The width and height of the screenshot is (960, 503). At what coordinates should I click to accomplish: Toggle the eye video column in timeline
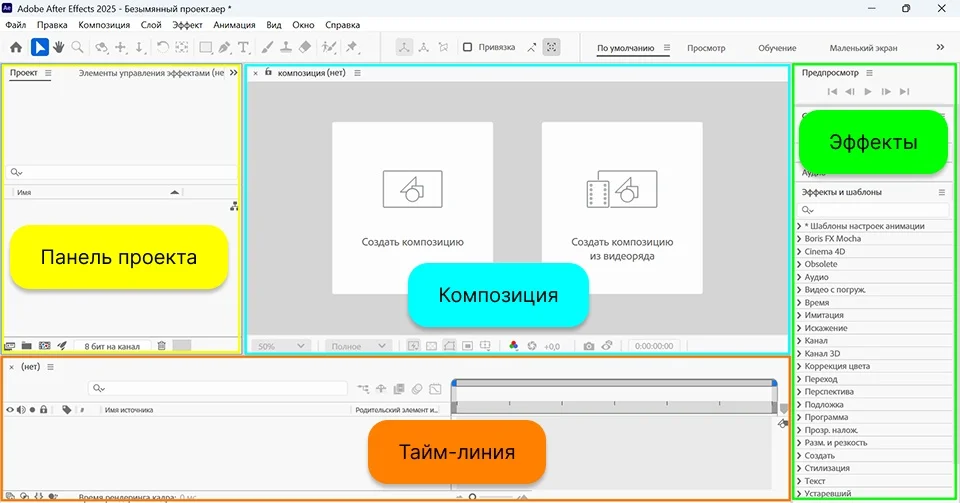point(11,409)
